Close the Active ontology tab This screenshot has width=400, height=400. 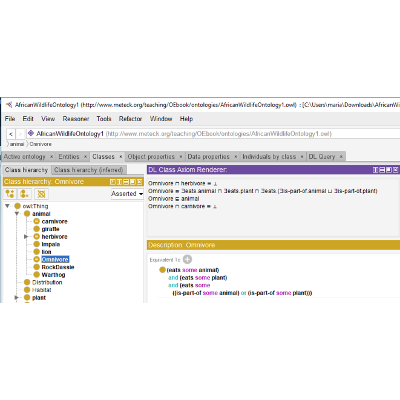pos(51,157)
